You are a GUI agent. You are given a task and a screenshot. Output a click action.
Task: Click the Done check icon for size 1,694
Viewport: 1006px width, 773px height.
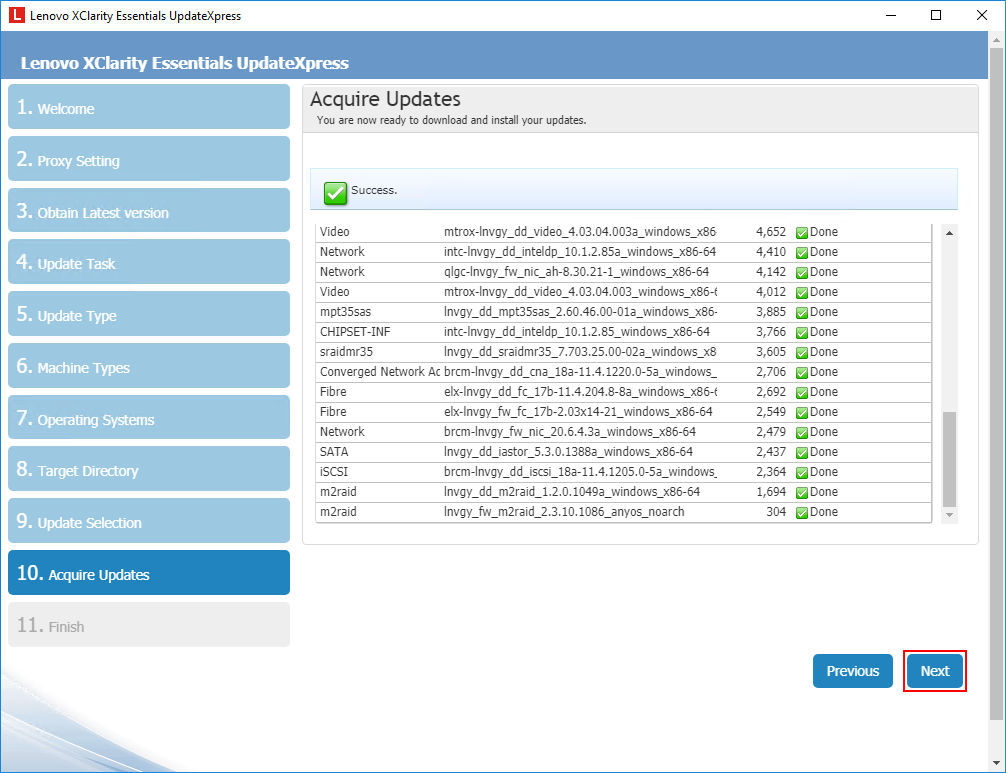point(802,493)
